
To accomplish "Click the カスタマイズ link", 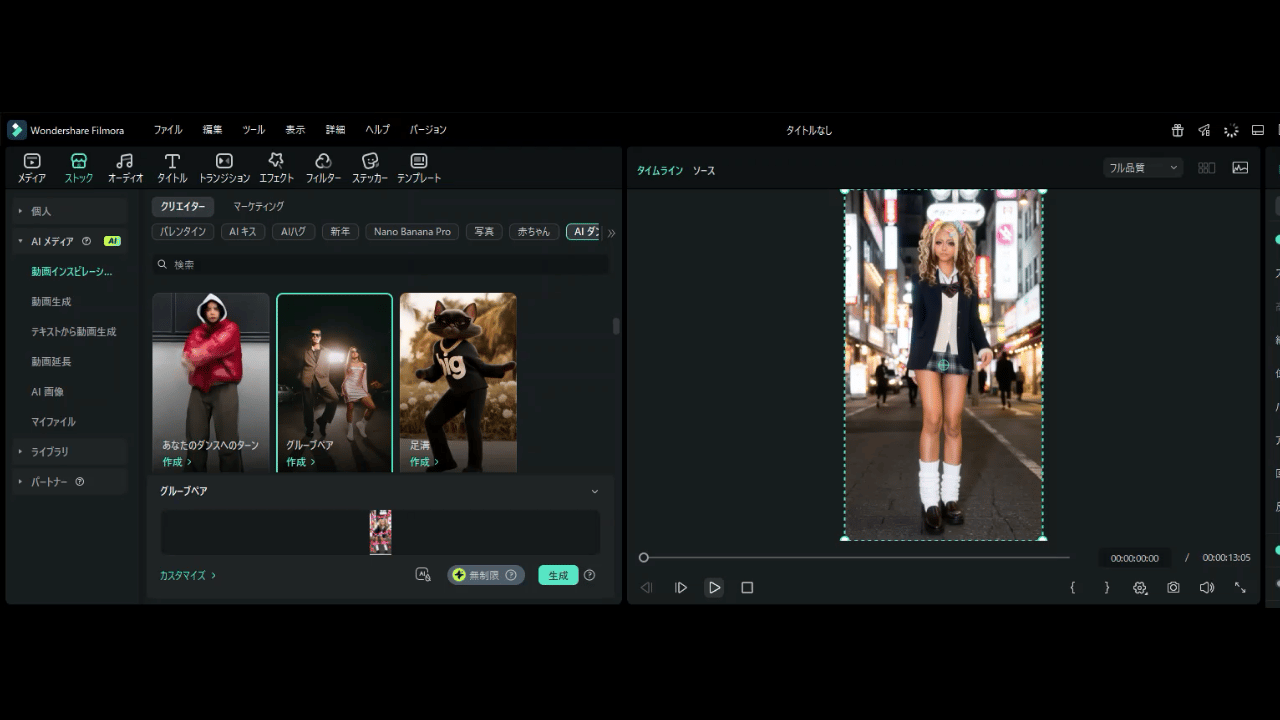I will (187, 575).
